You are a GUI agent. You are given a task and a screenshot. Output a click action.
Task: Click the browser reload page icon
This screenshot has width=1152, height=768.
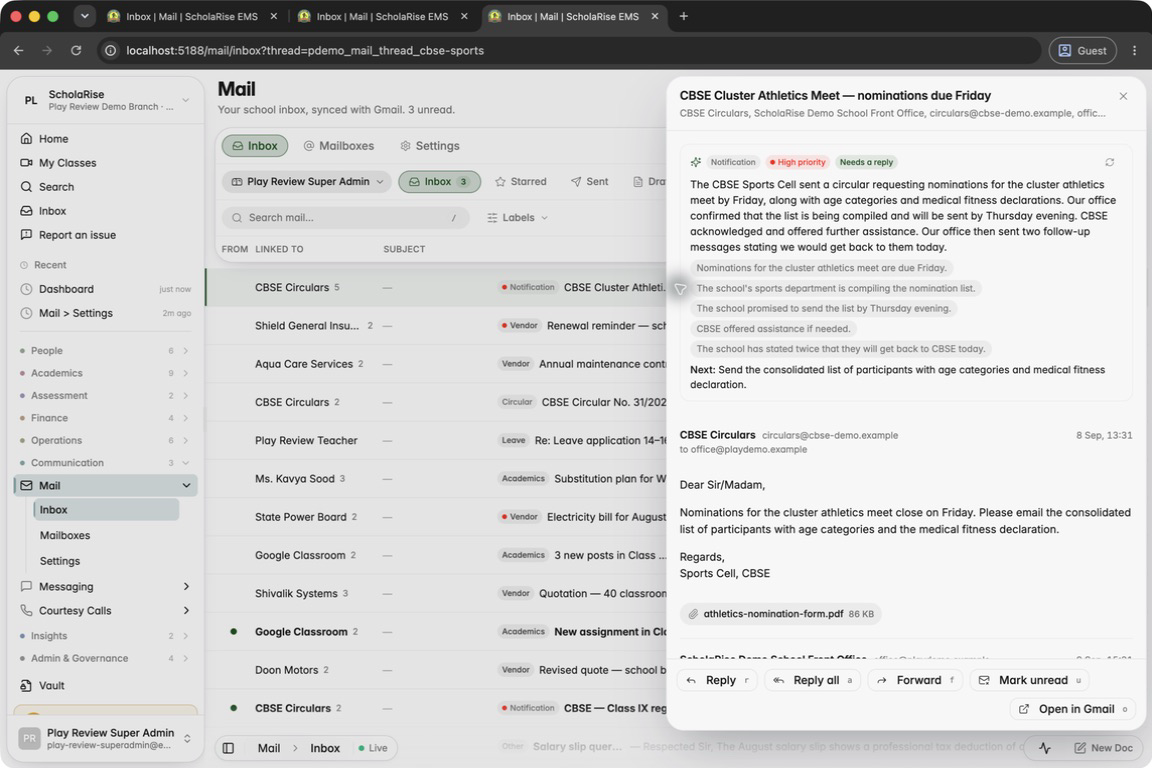76,51
